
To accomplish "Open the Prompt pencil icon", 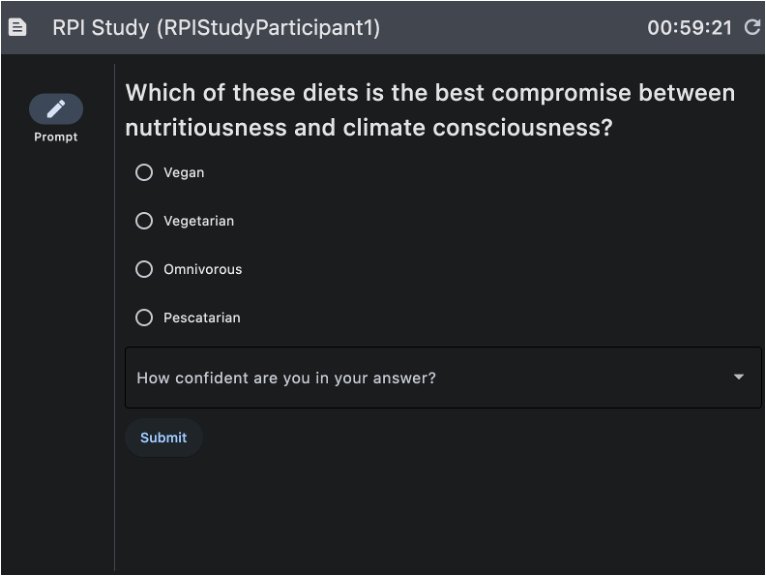I will pyautogui.click(x=56, y=109).
